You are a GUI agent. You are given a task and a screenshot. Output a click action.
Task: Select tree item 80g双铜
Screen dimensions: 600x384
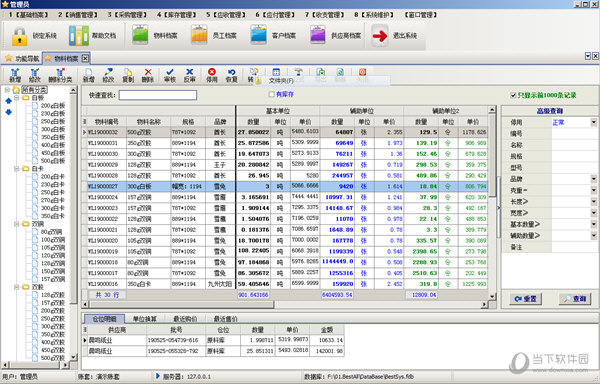click(x=51, y=232)
